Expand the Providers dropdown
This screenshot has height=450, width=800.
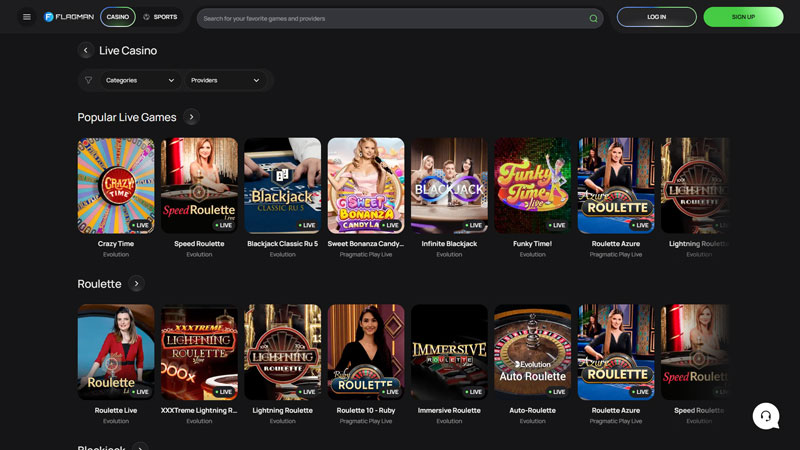tap(225, 80)
